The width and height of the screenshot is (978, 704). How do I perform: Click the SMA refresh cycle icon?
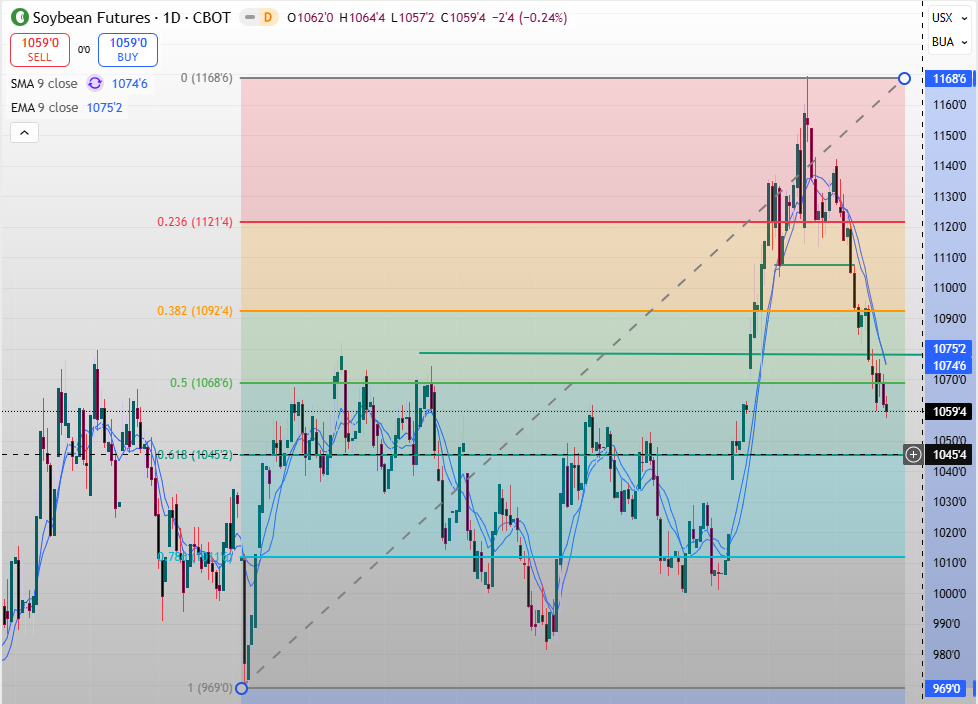[95, 84]
